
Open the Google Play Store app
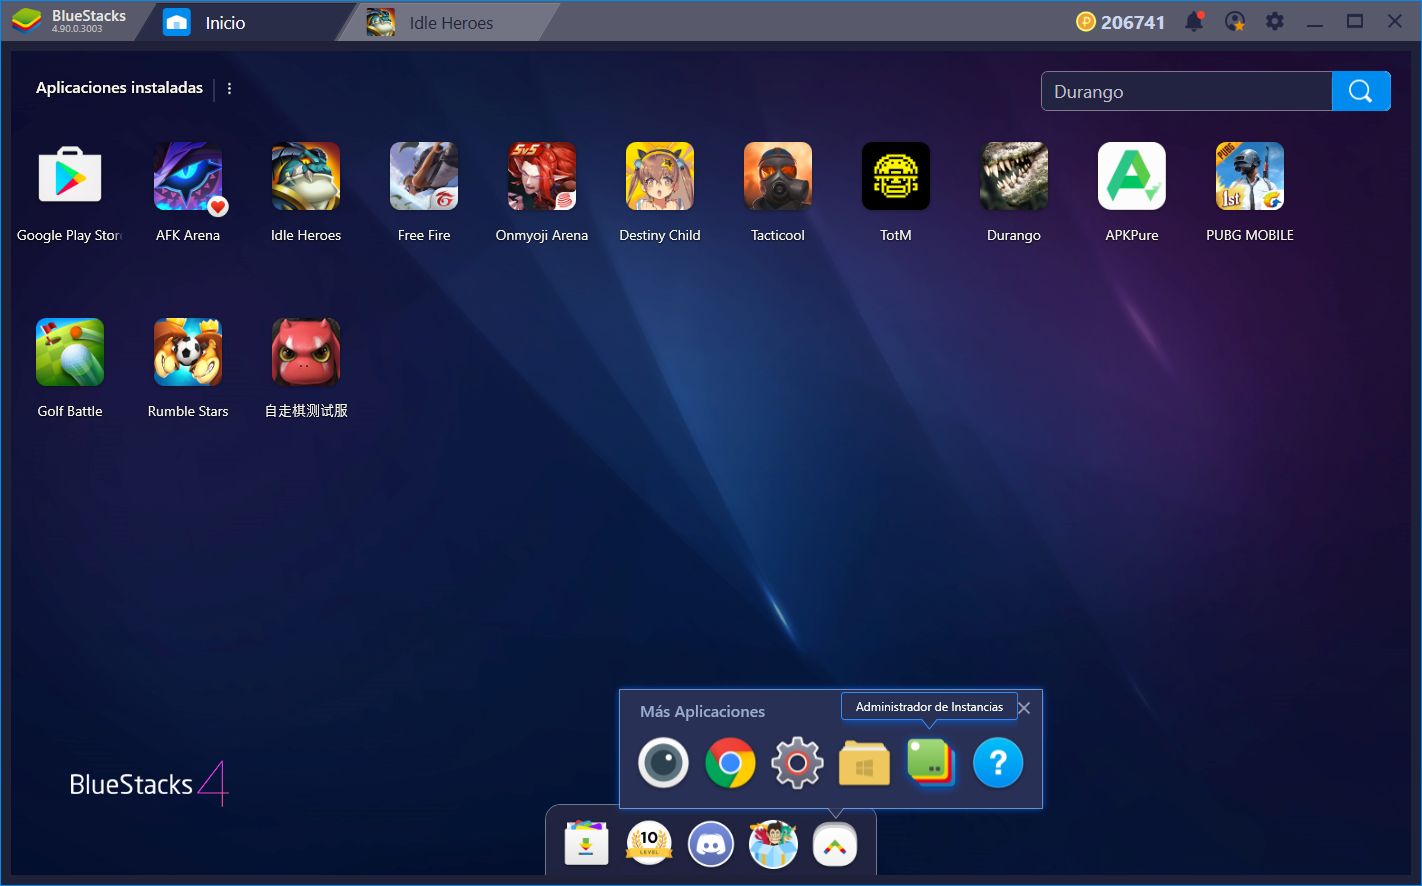point(70,176)
